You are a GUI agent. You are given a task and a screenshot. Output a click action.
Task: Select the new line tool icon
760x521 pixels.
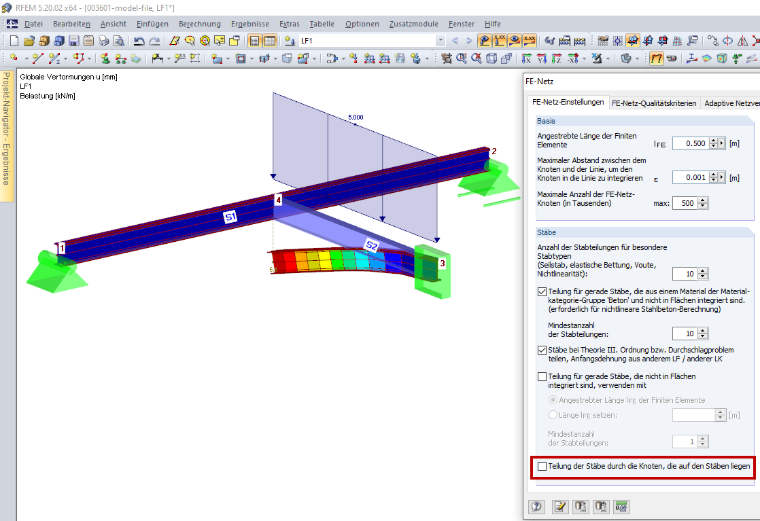[x=37, y=59]
